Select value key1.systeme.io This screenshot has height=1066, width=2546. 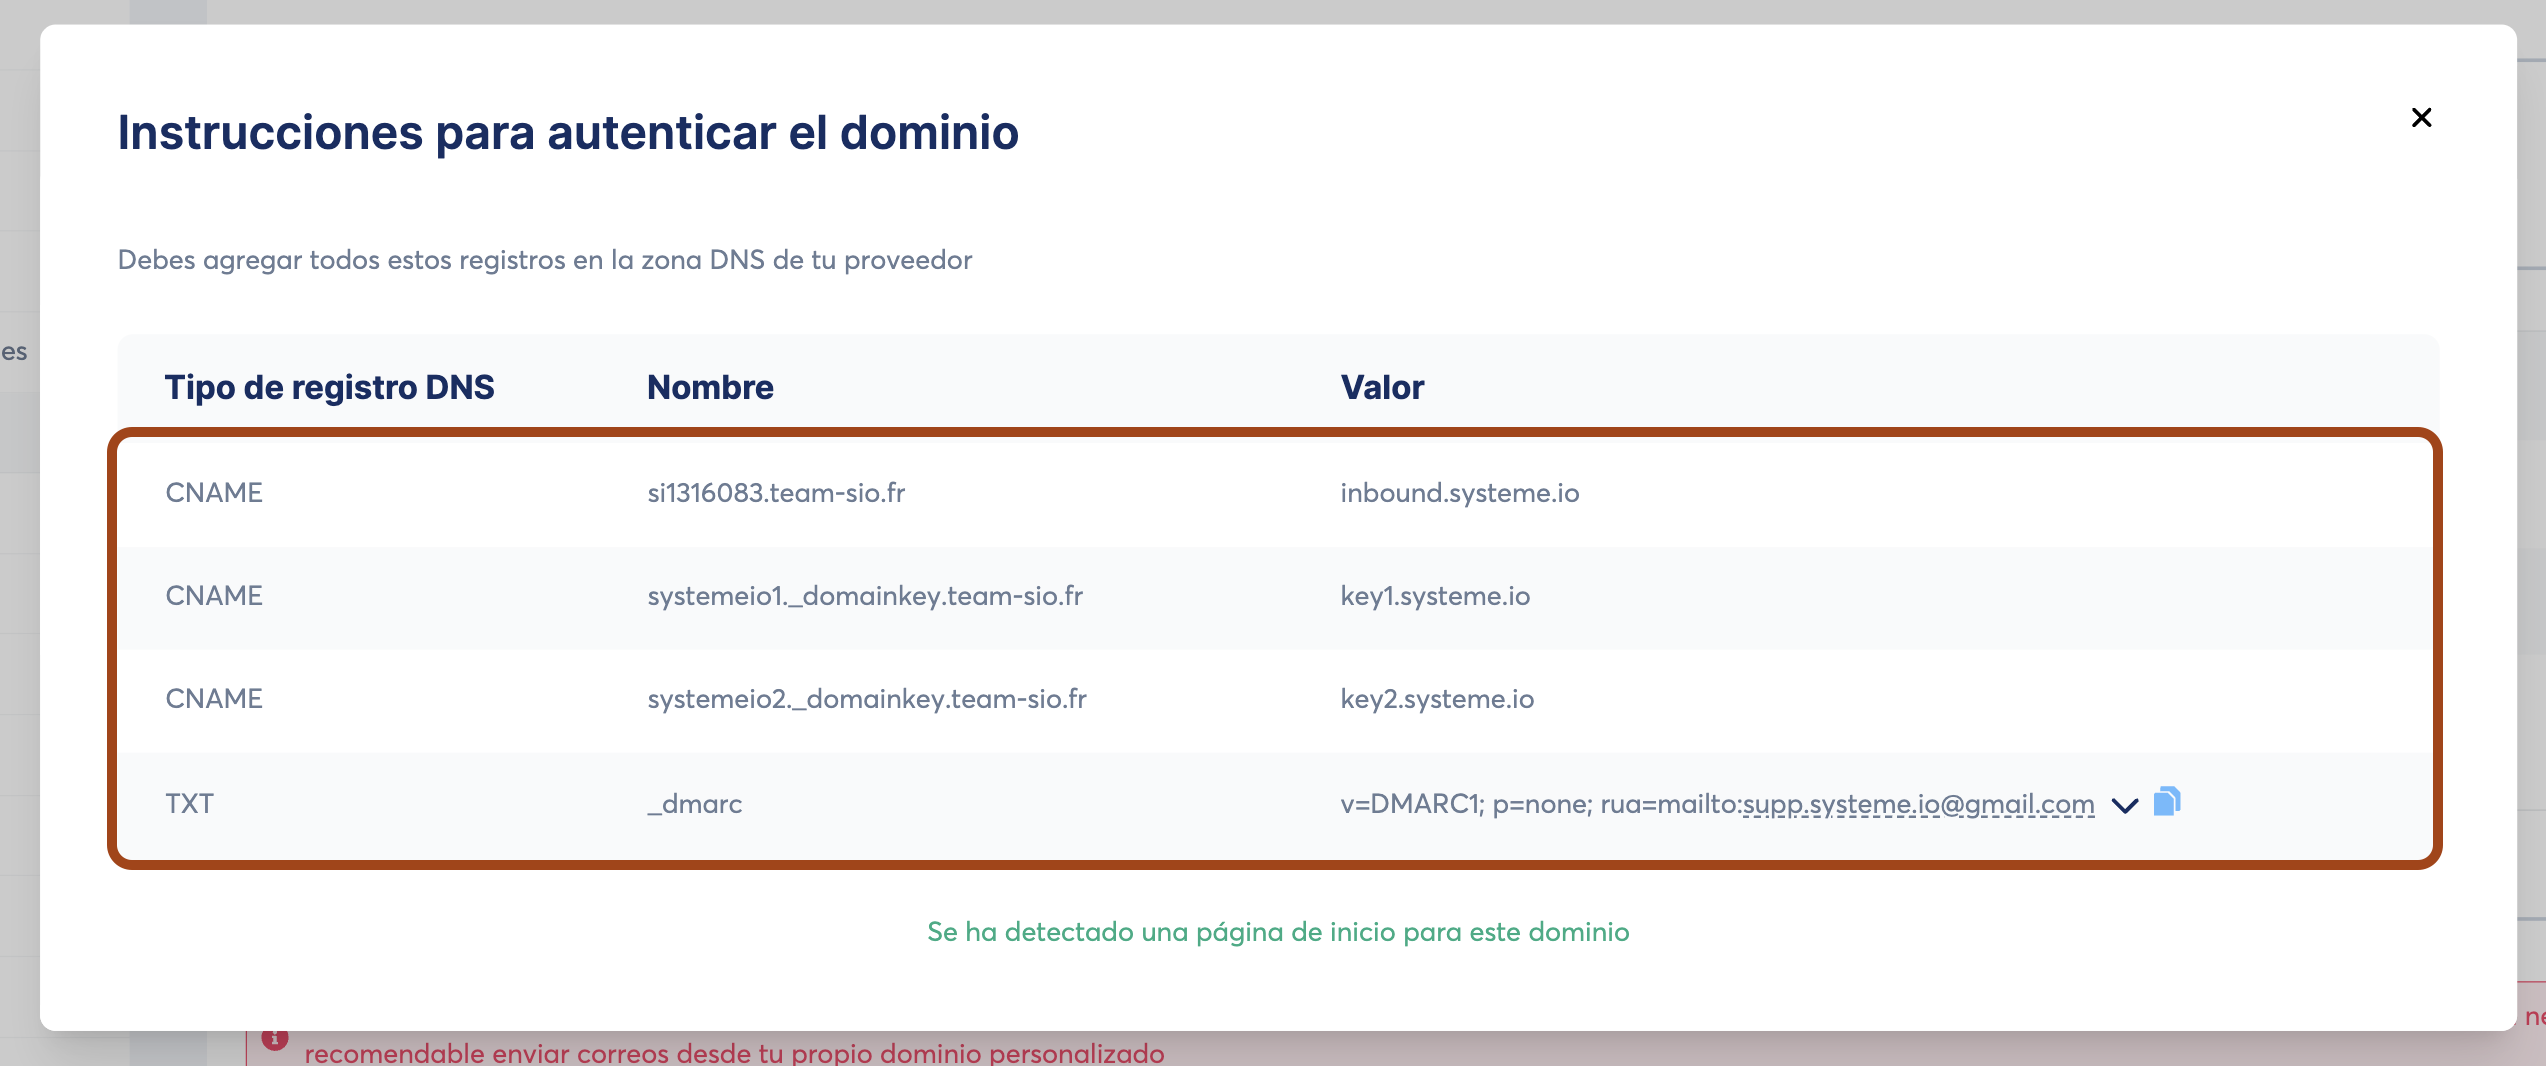[1435, 596]
